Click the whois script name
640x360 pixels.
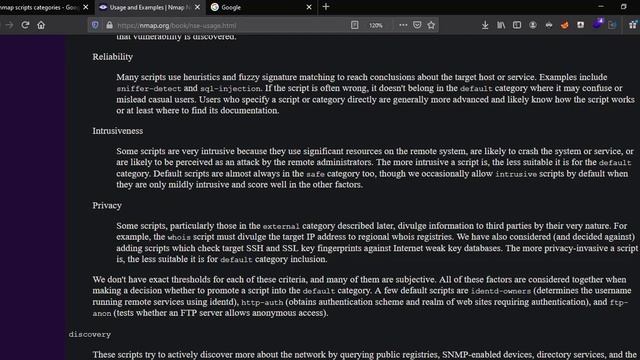[179, 237]
